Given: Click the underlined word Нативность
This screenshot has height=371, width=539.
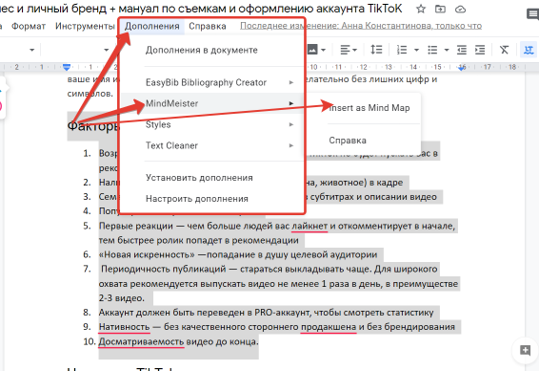Looking at the screenshot, I should tap(124, 327).
